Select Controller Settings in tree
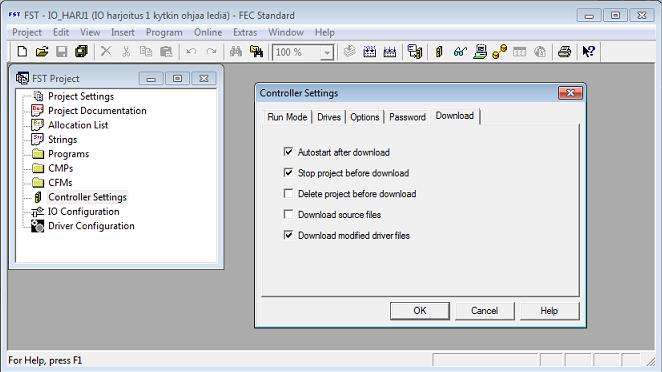The width and height of the screenshot is (662, 372). (87, 197)
